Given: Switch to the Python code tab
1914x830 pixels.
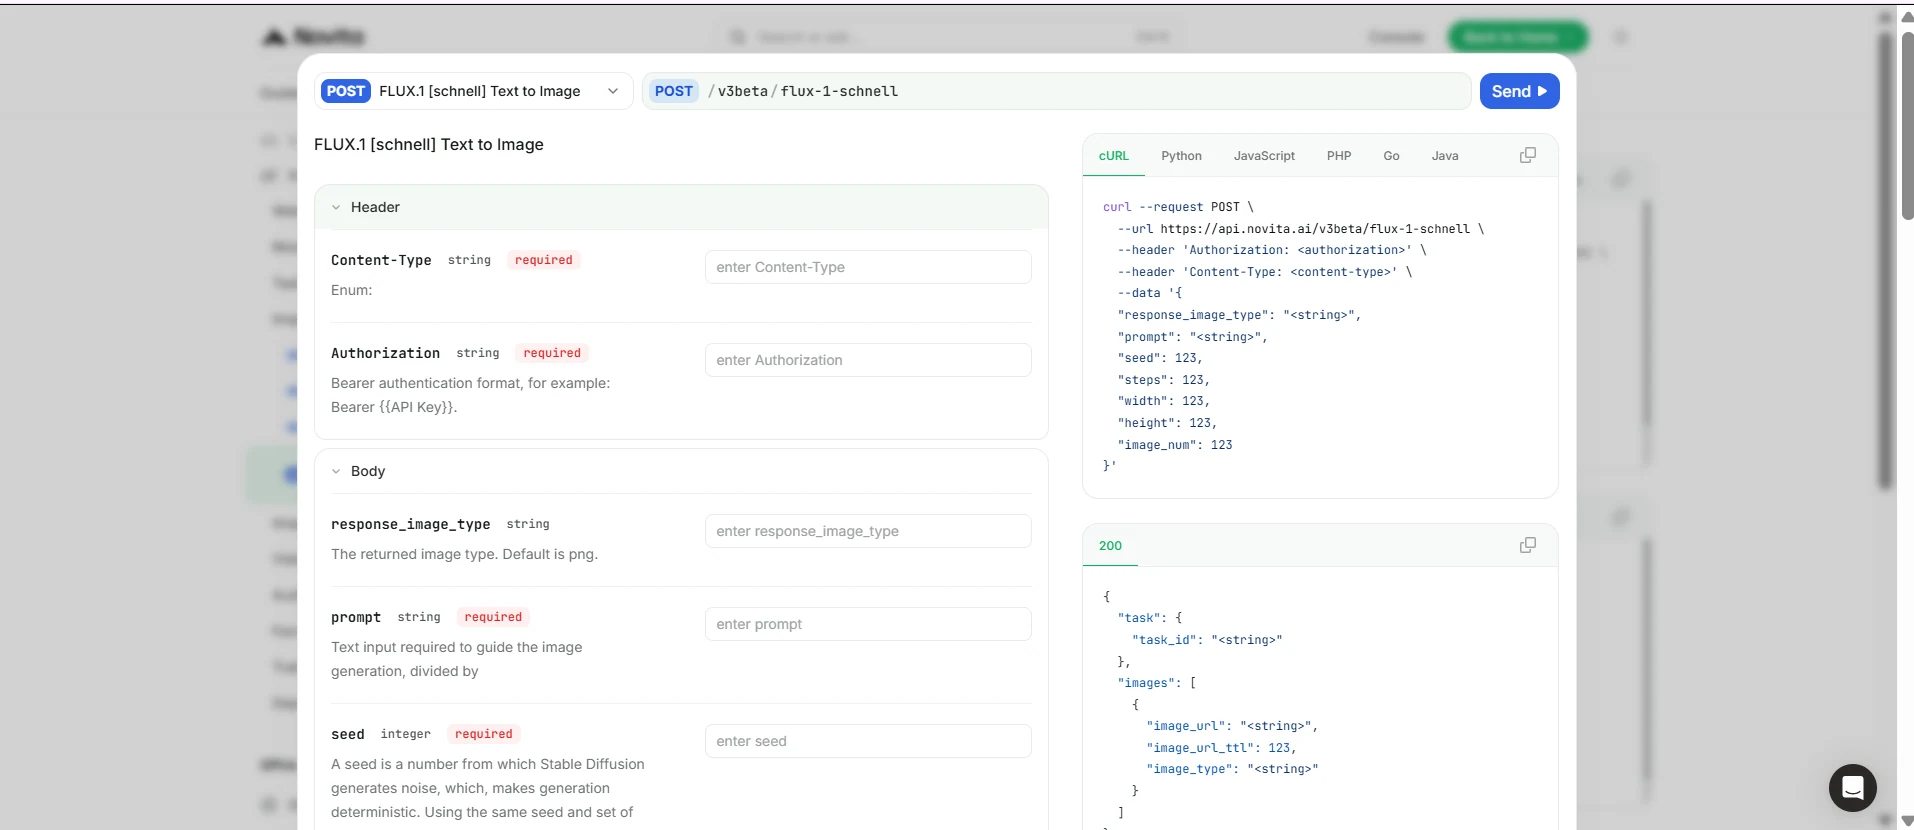Looking at the screenshot, I should tap(1181, 156).
